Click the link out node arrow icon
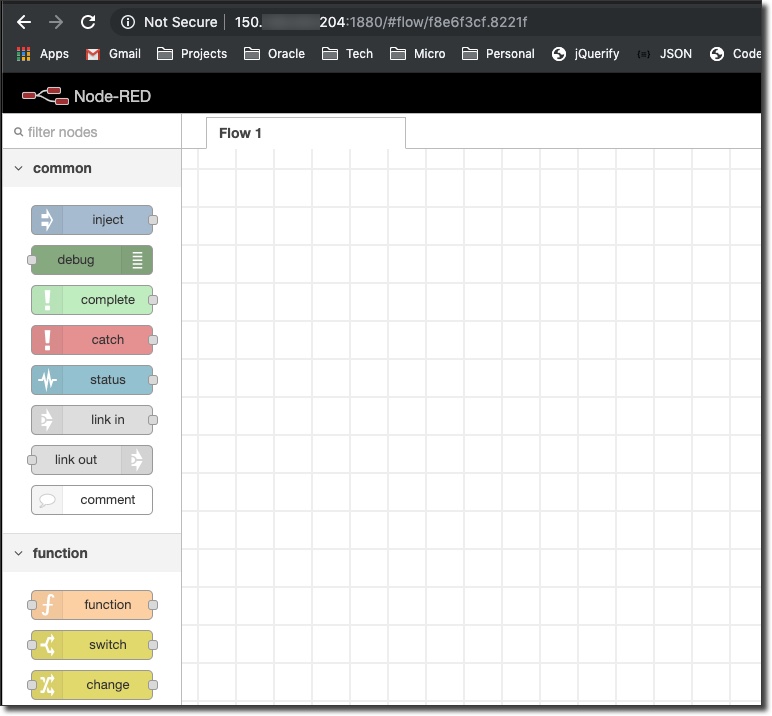Image resolution: width=772 pixels, height=716 pixels. pos(137,460)
